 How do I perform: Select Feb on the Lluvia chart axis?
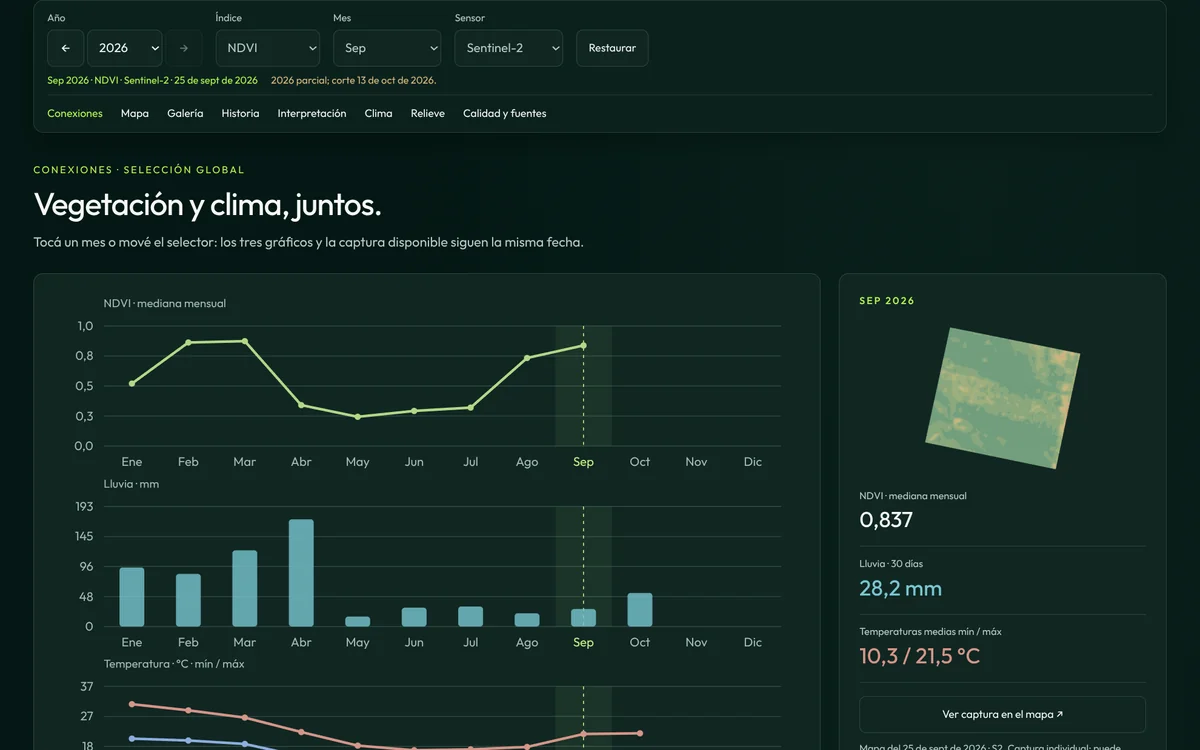[x=188, y=642]
